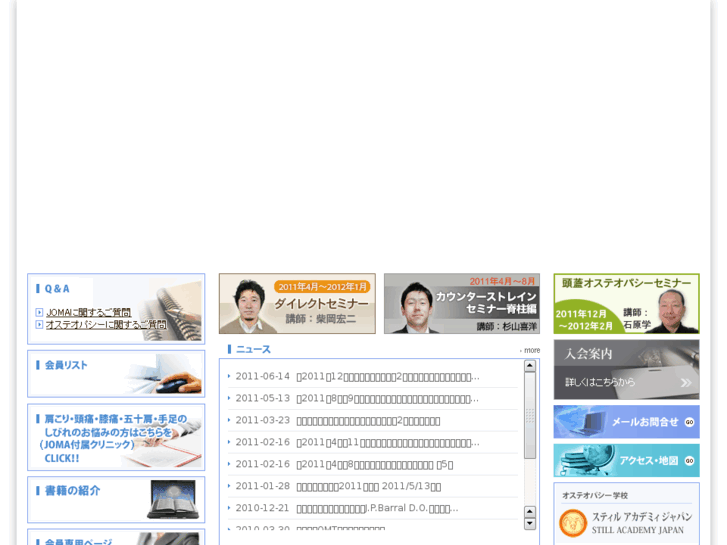Click the news list scrollbar thumb
This screenshot has width=727, height=545.
530,416
